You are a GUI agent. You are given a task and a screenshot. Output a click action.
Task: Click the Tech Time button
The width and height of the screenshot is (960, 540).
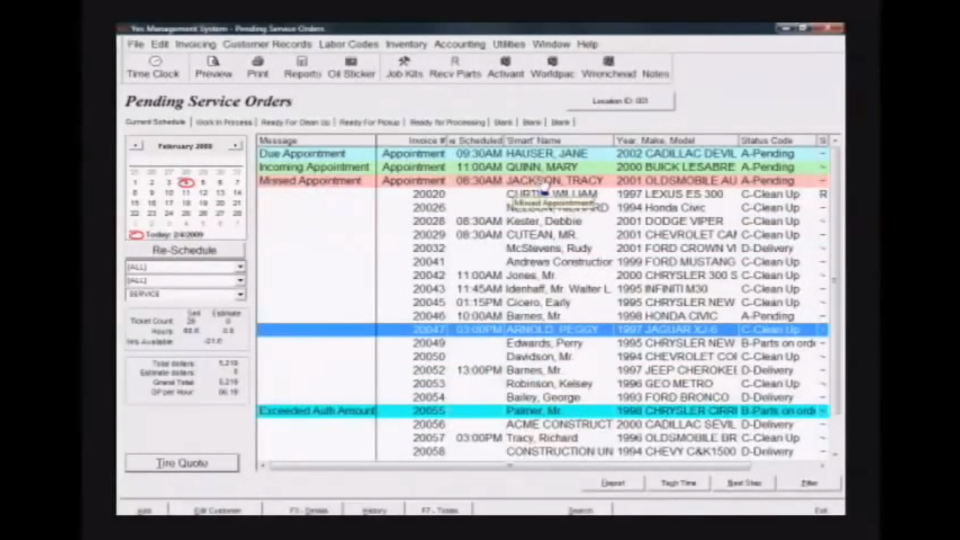click(x=678, y=483)
